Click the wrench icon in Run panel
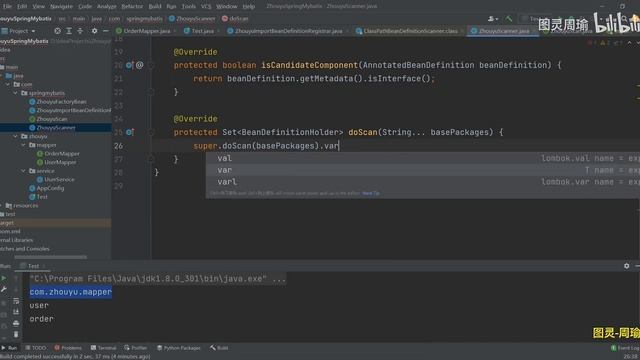 click(x=4, y=289)
